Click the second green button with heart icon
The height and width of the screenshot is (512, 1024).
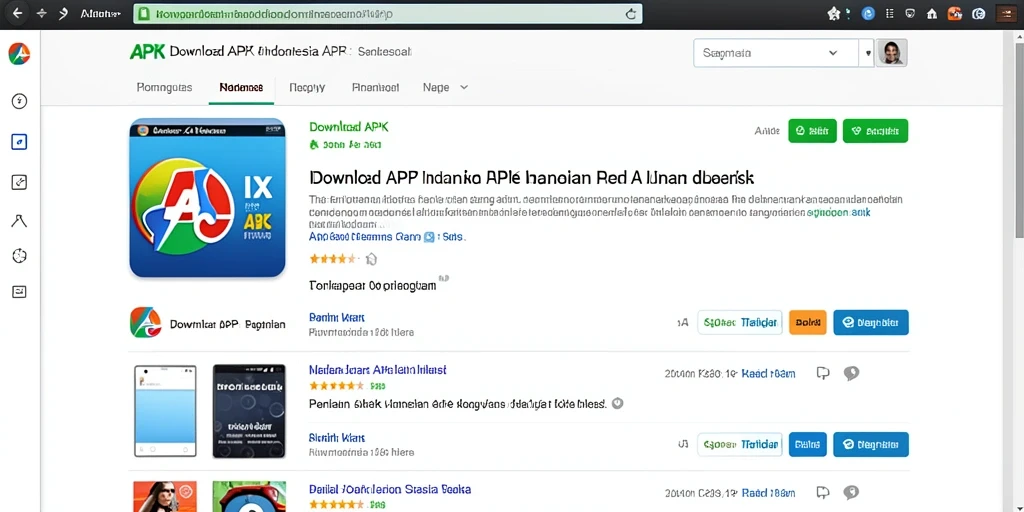coord(875,131)
